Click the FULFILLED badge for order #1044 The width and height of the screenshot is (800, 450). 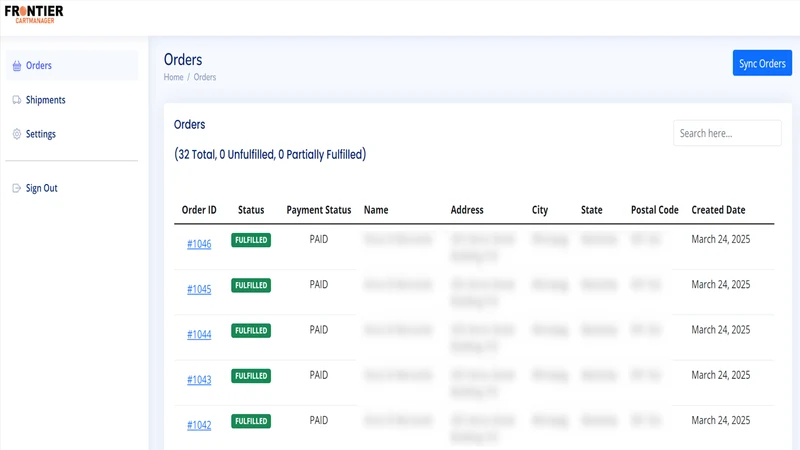tap(251, 331)
